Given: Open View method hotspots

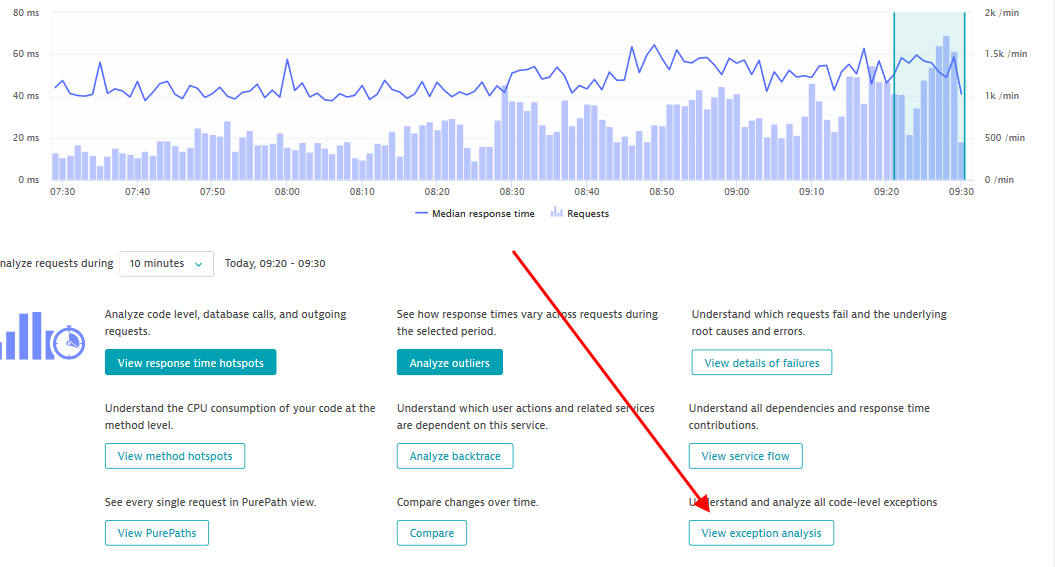Looking at the screenshot, I should (174, 456).
